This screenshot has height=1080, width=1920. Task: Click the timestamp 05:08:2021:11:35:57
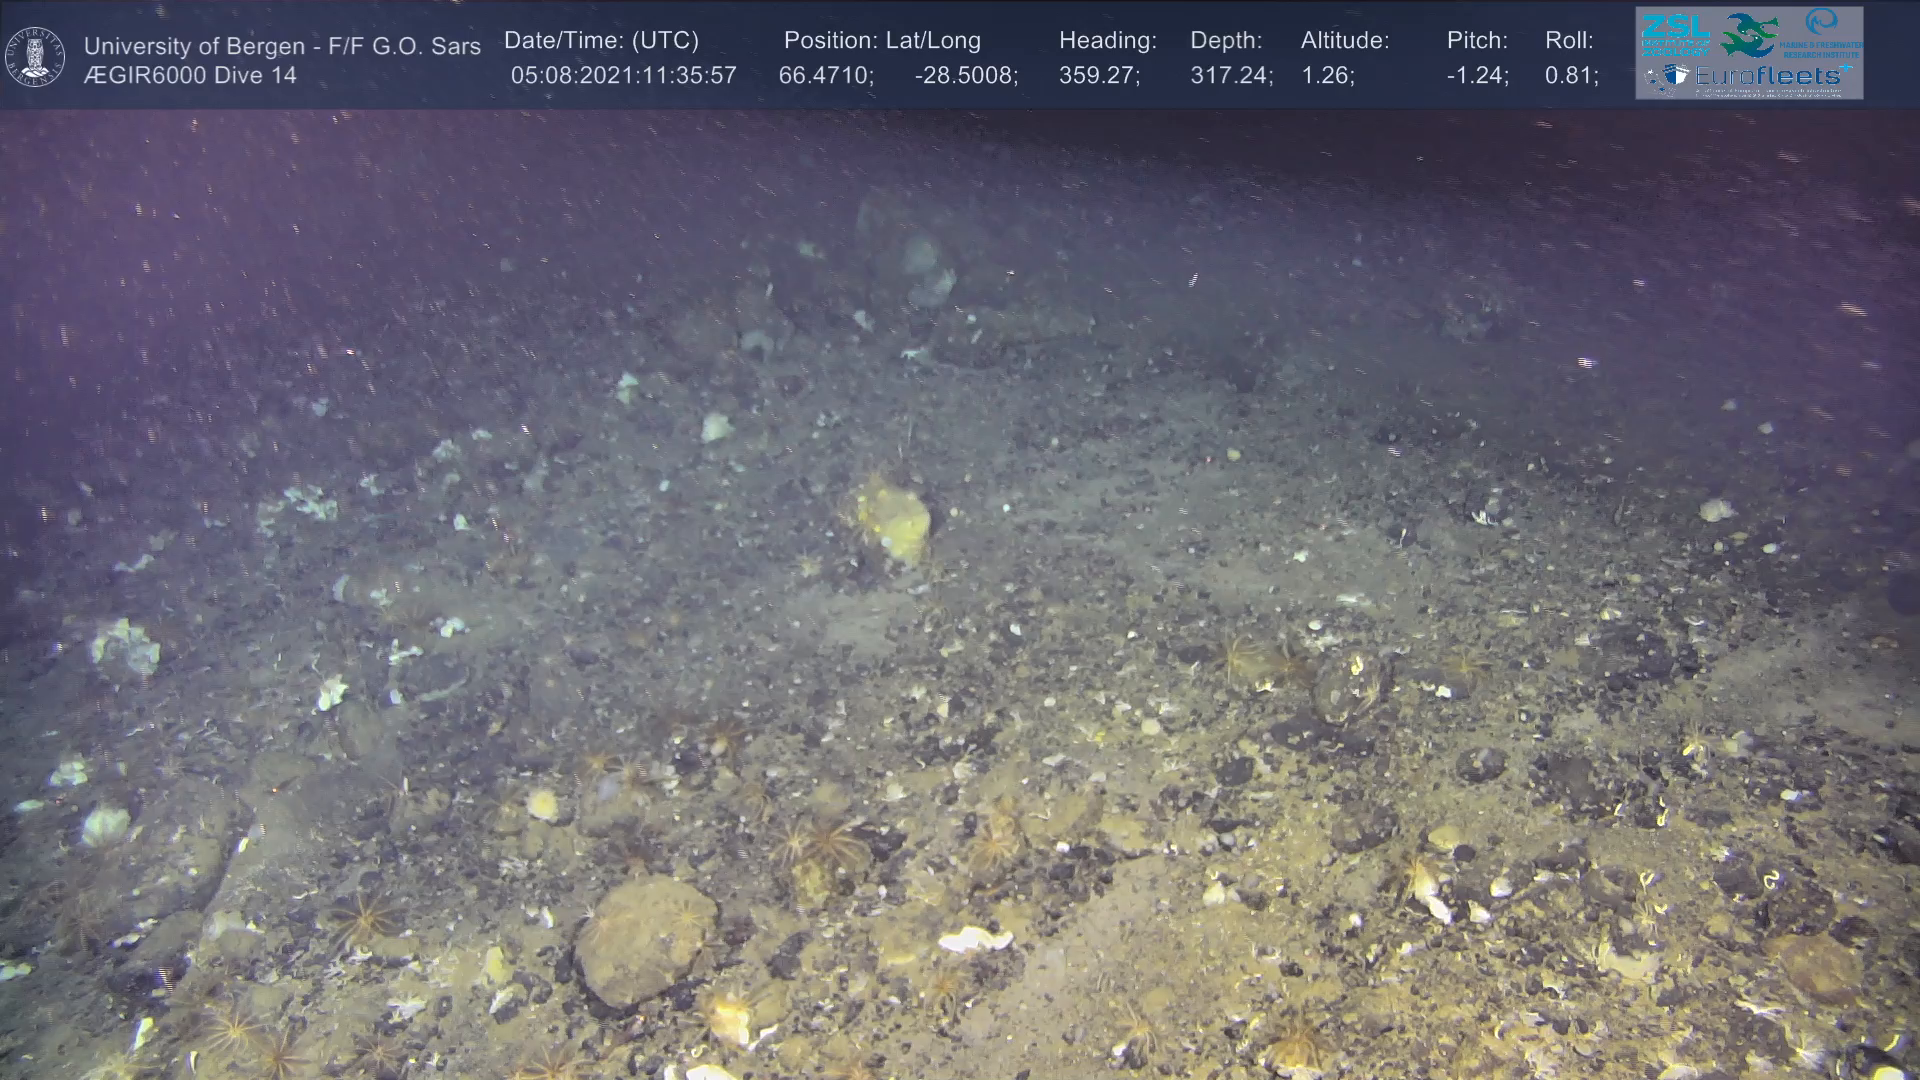point(623,75)
